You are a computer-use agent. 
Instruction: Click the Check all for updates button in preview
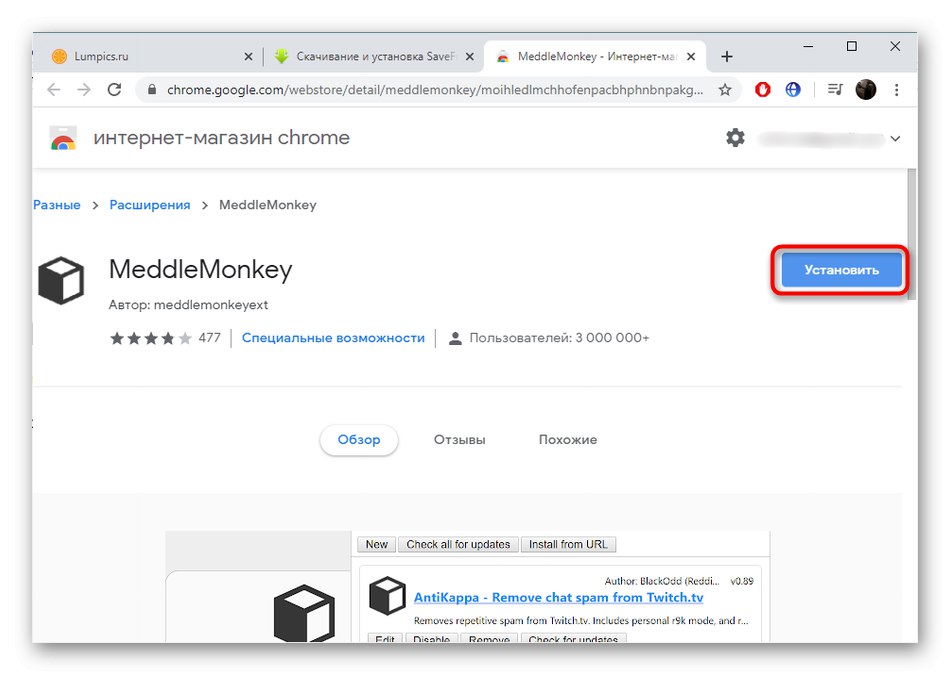(x=458, y=544)
